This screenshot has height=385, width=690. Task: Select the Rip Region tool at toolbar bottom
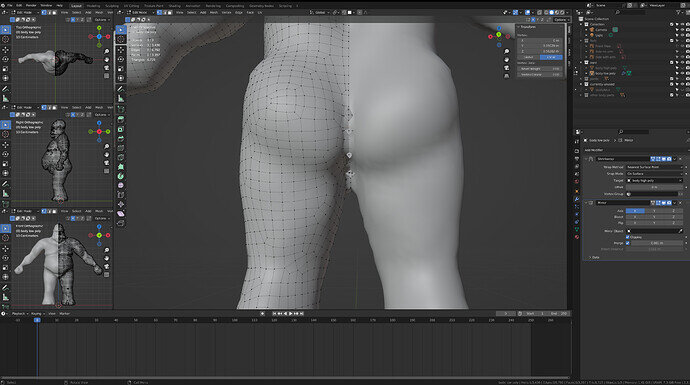tap(121, 223)
